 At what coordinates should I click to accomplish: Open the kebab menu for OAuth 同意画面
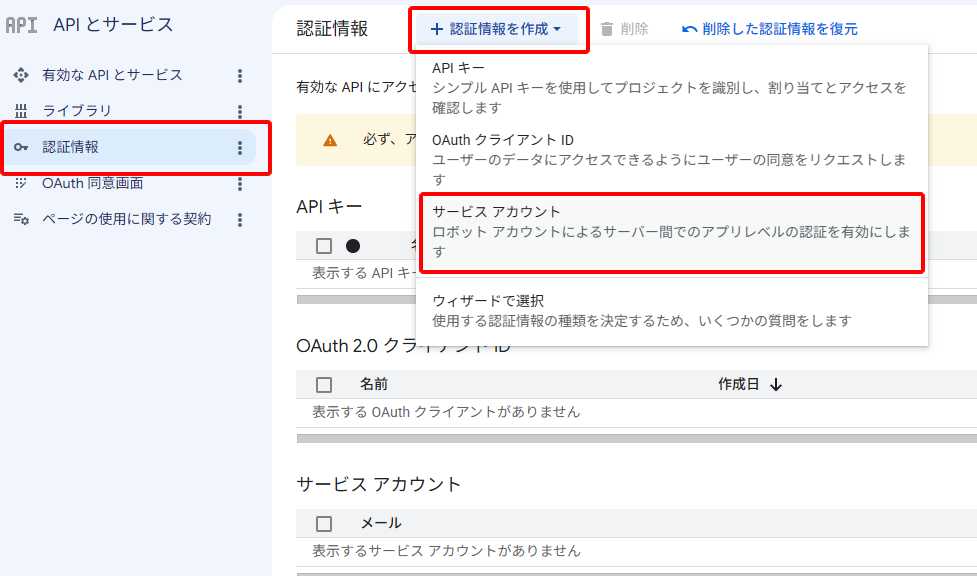(x=240, y=184)
